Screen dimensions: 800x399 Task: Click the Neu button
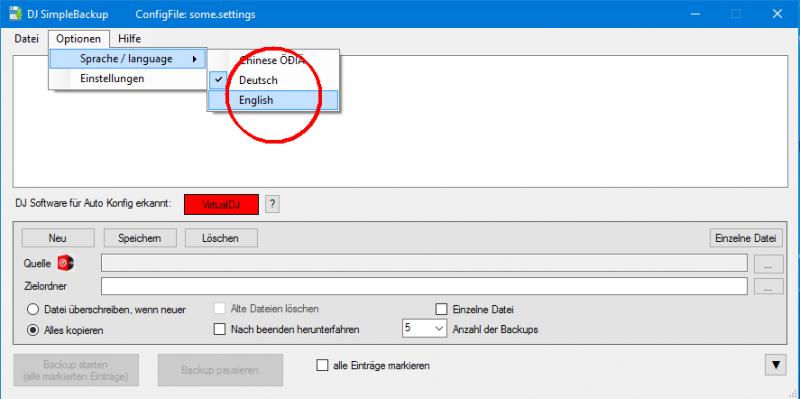point(58,238)
